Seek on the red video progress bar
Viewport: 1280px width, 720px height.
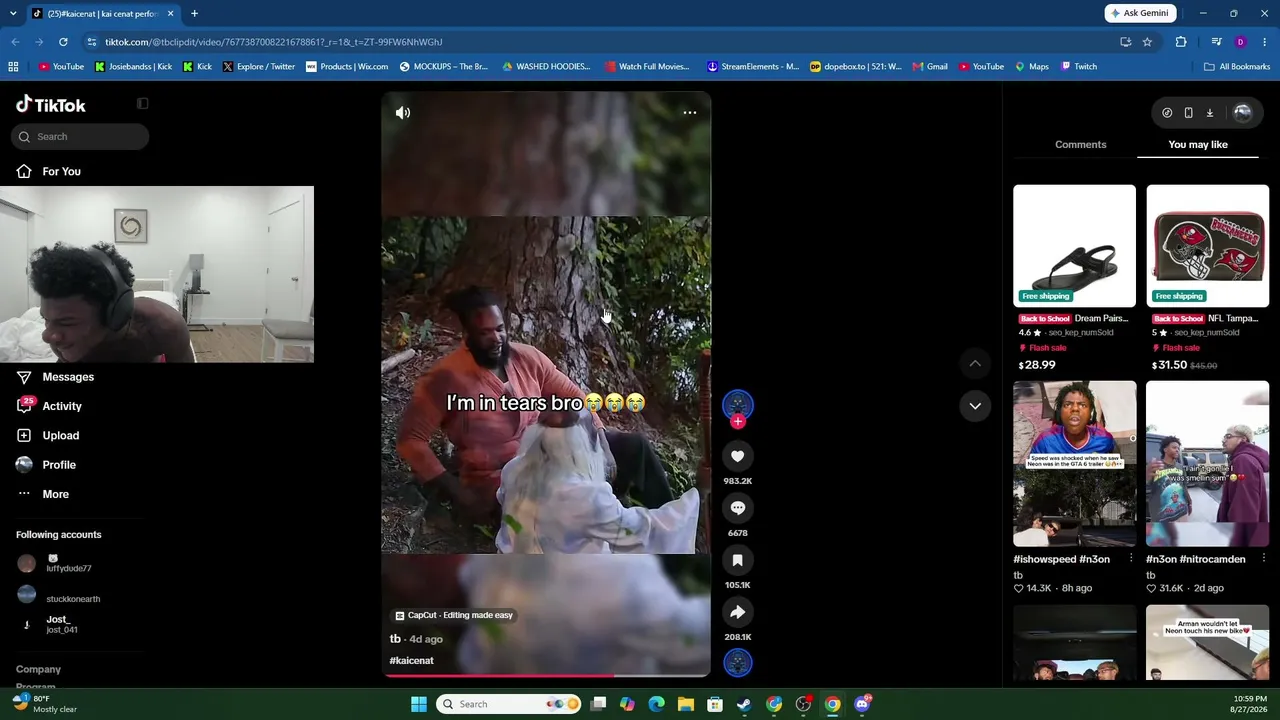coord(546,675)
